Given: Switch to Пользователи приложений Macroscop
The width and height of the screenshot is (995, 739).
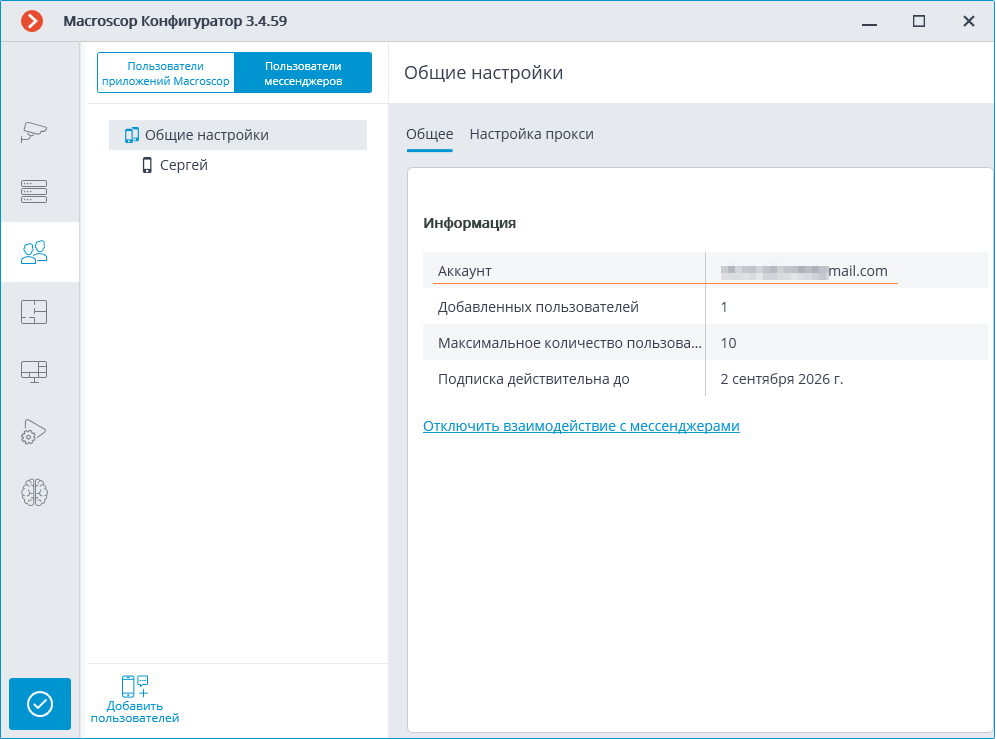Looking at the screenshot, I should point(166,73).
